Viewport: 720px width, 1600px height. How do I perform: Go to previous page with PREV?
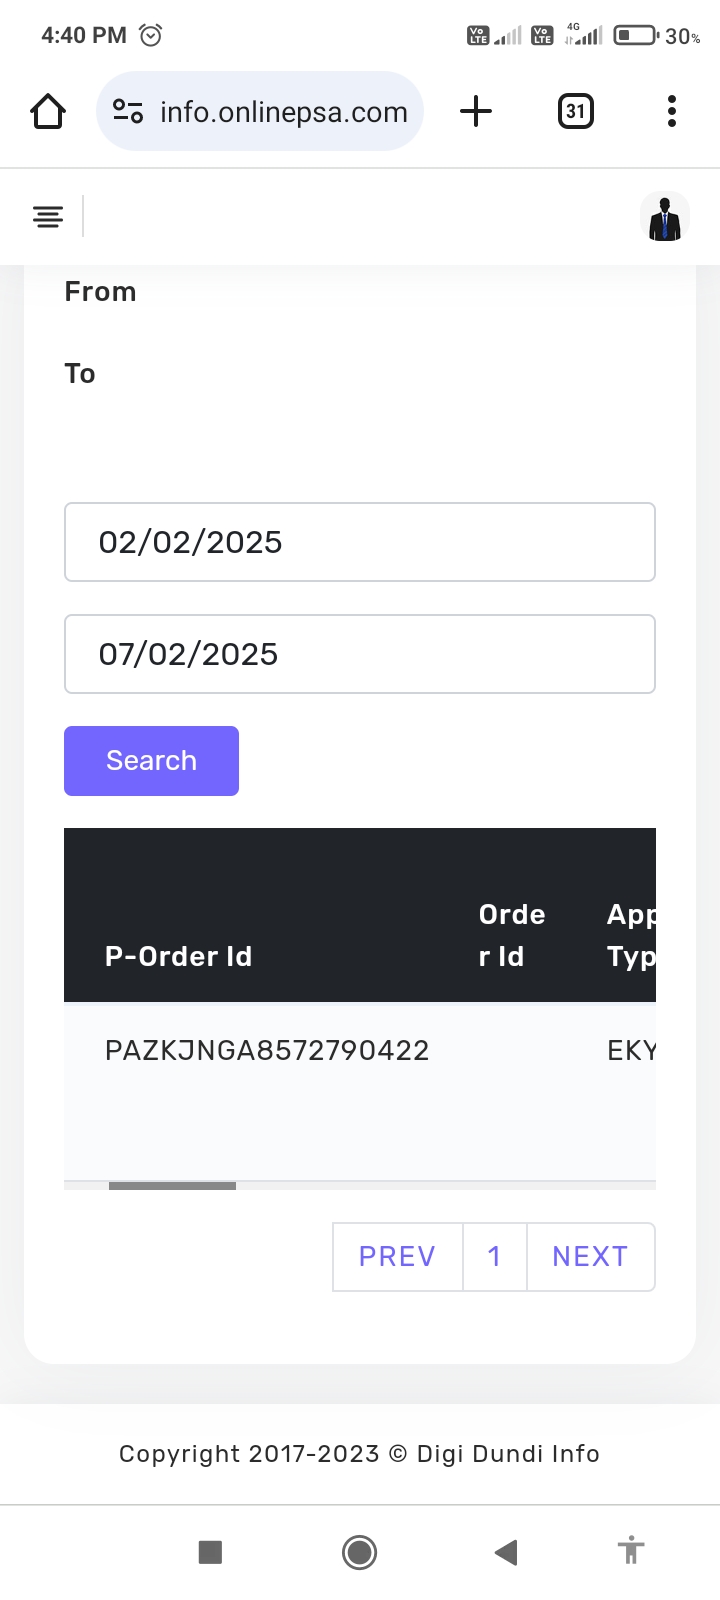(397, 1256)
